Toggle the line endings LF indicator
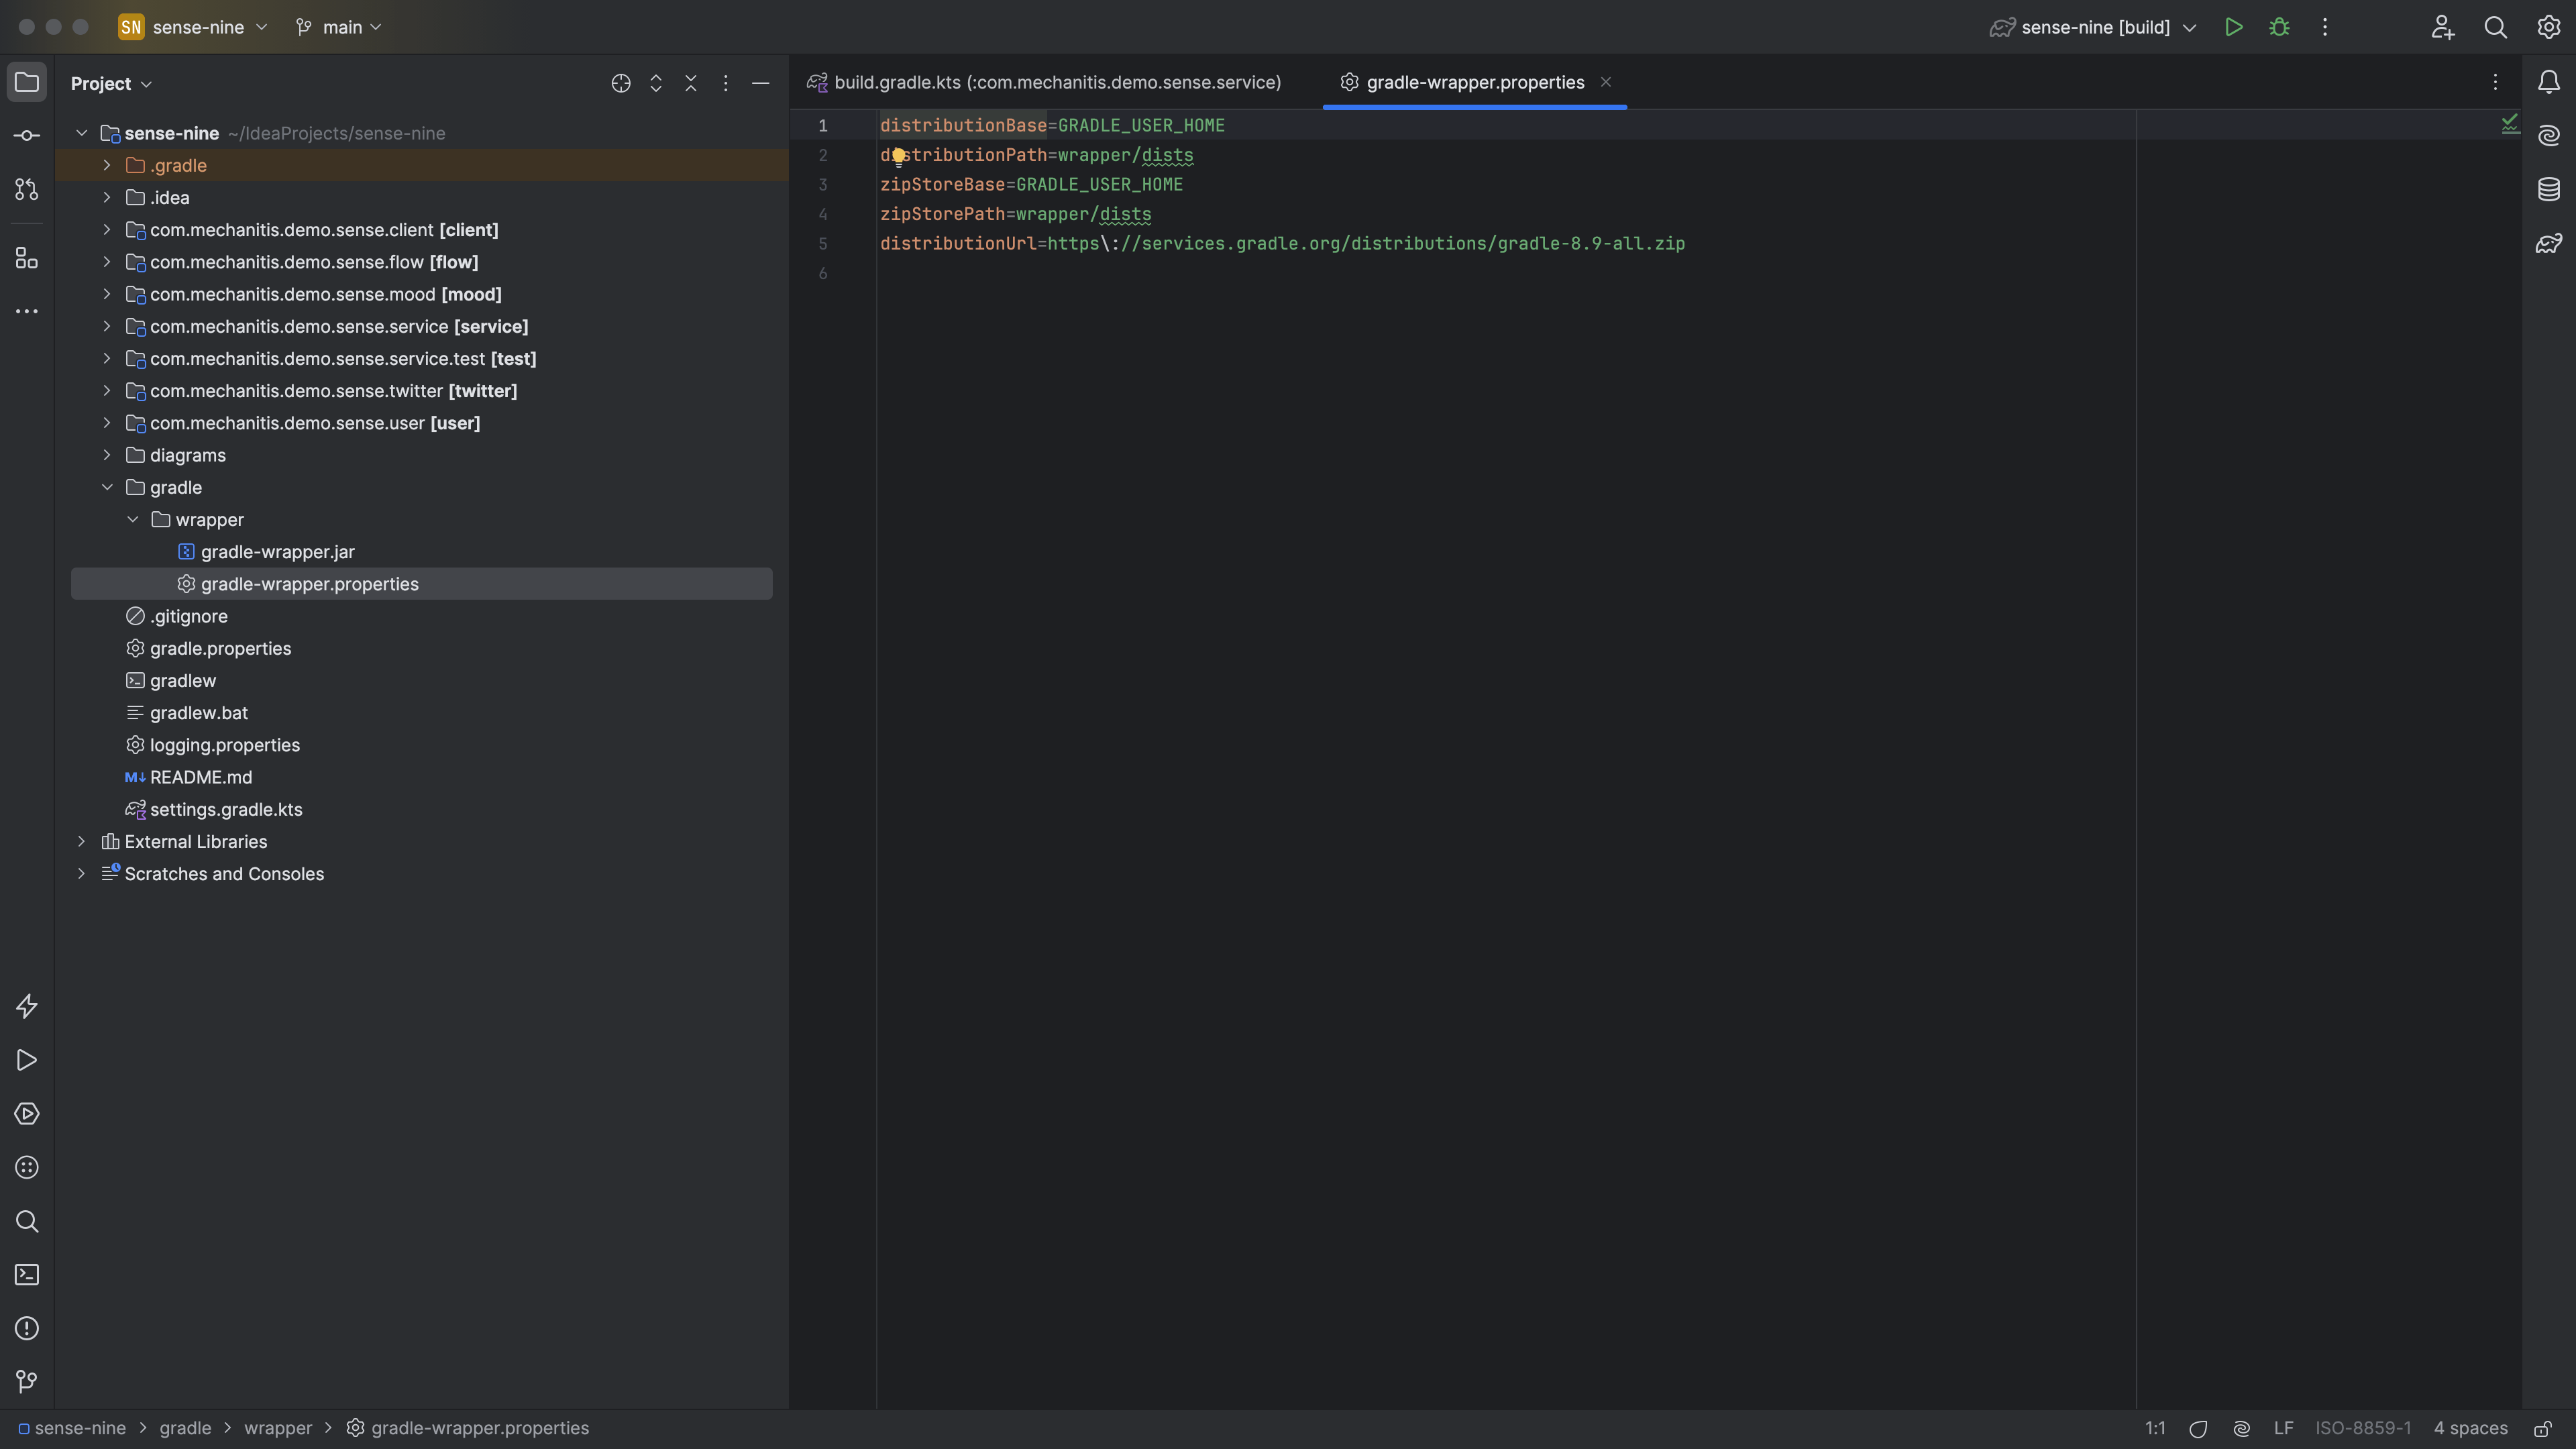This screenshot has width=2576, height=1449. 2284,1428
